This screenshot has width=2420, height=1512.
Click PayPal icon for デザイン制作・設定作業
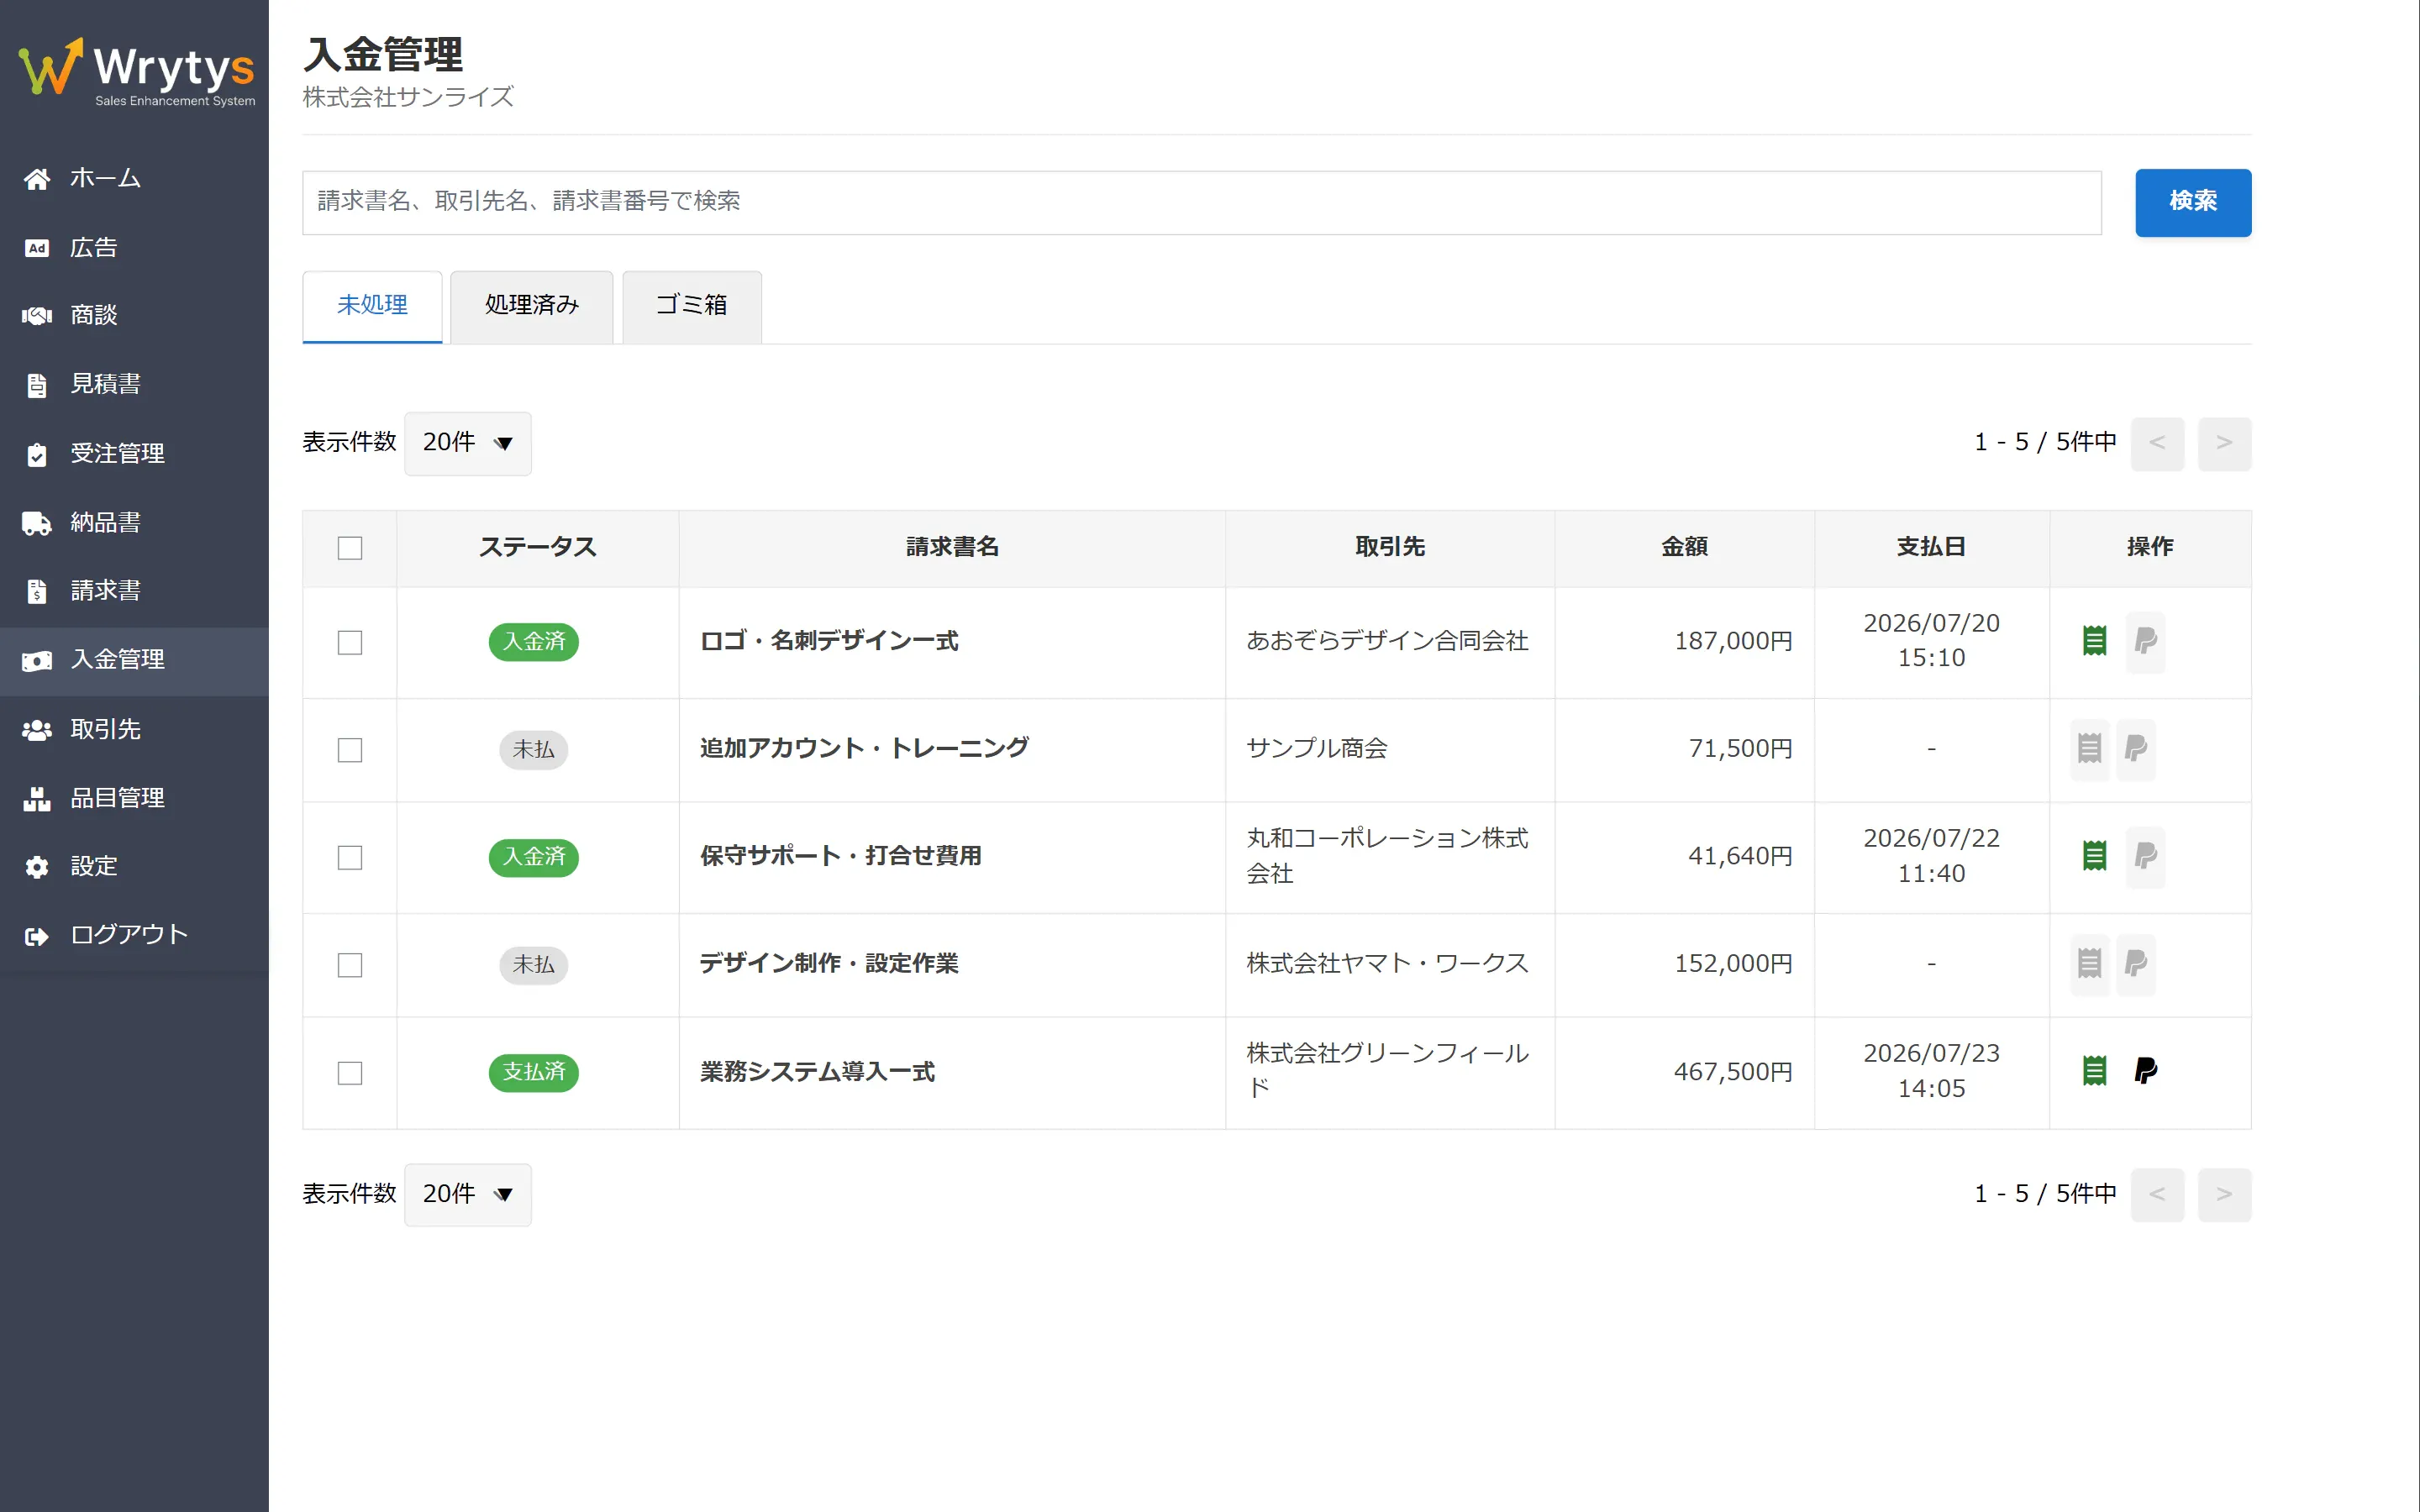click(2135, 964)
